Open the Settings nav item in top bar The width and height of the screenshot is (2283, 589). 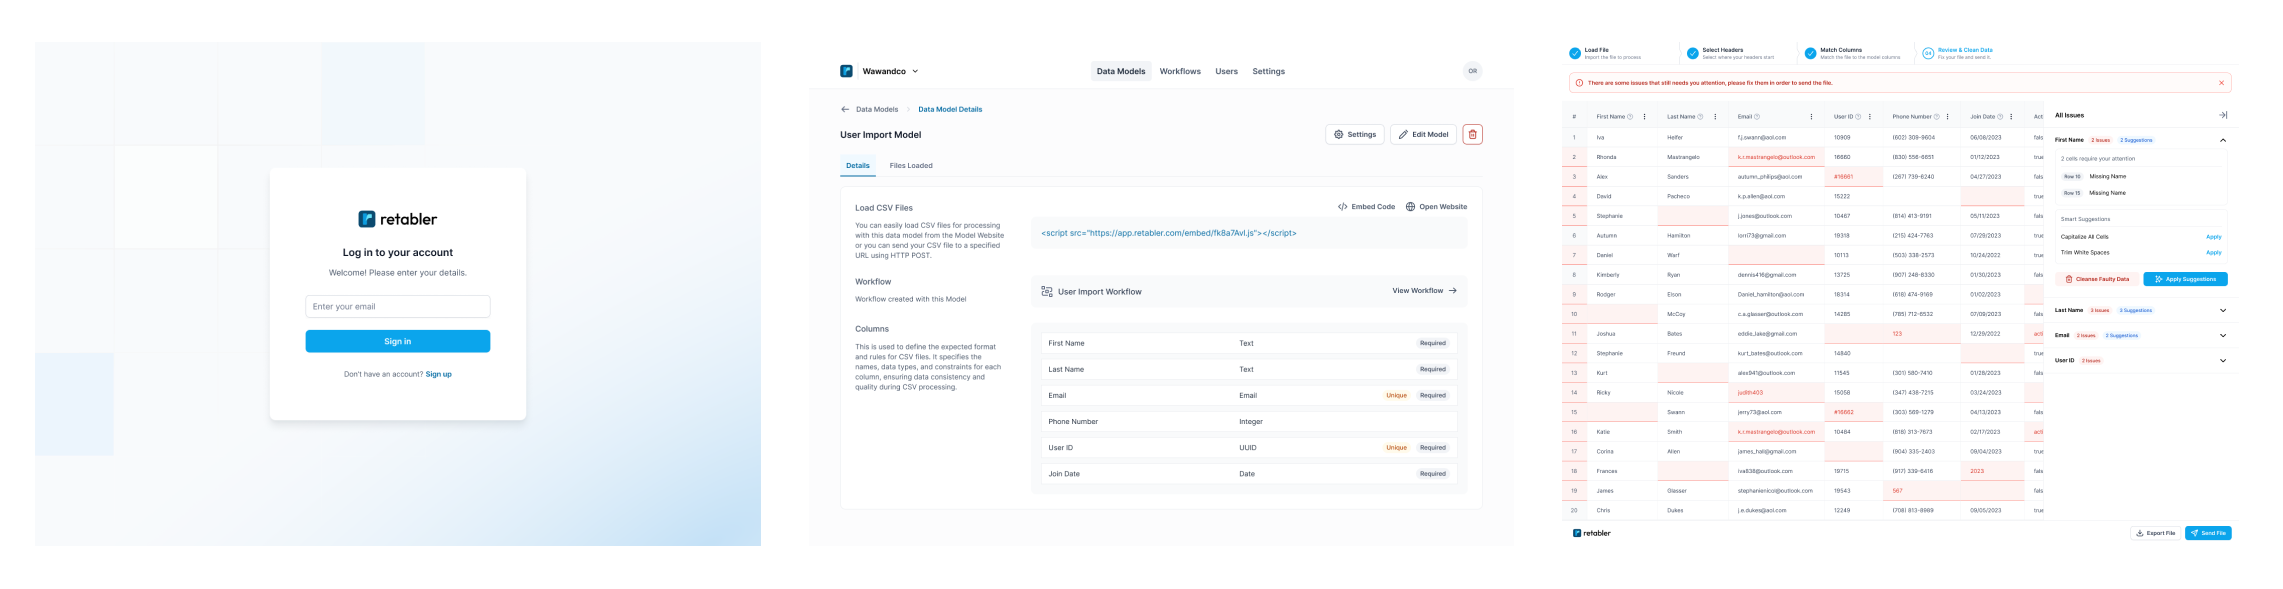click(x=1269, y=71)
